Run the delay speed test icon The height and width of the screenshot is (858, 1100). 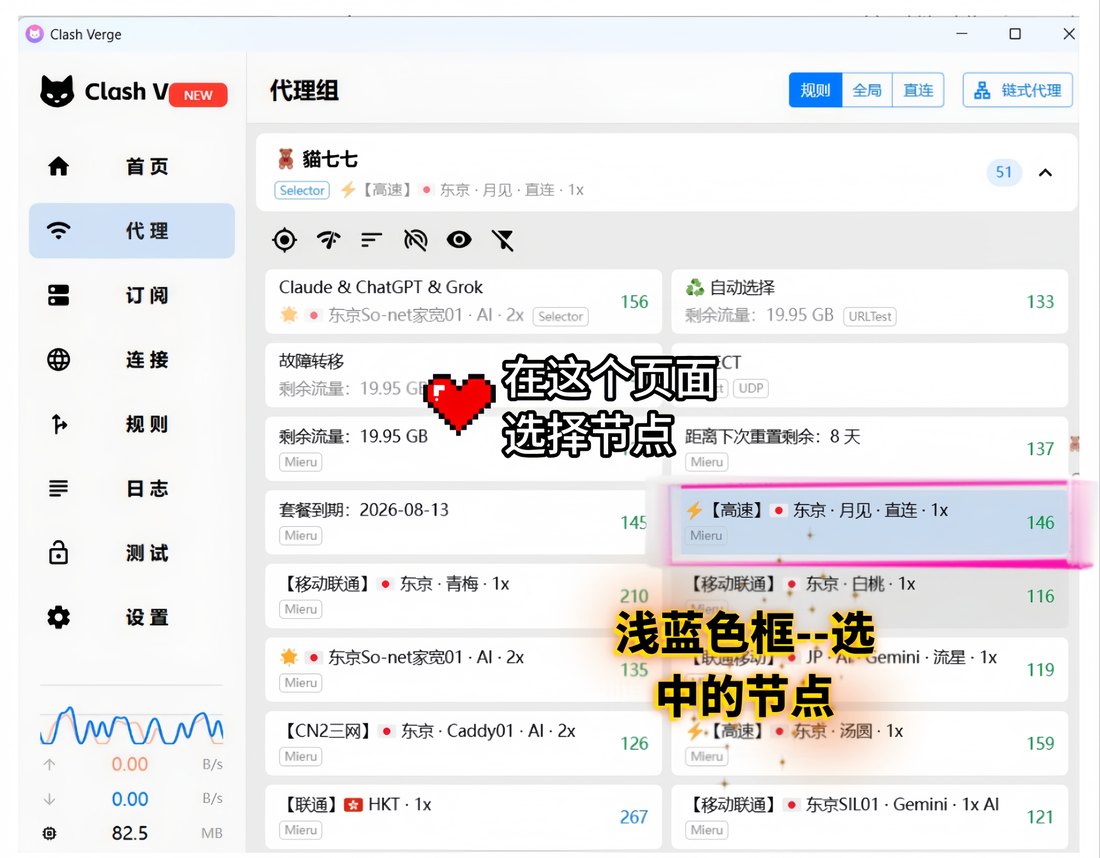(328, 240)
